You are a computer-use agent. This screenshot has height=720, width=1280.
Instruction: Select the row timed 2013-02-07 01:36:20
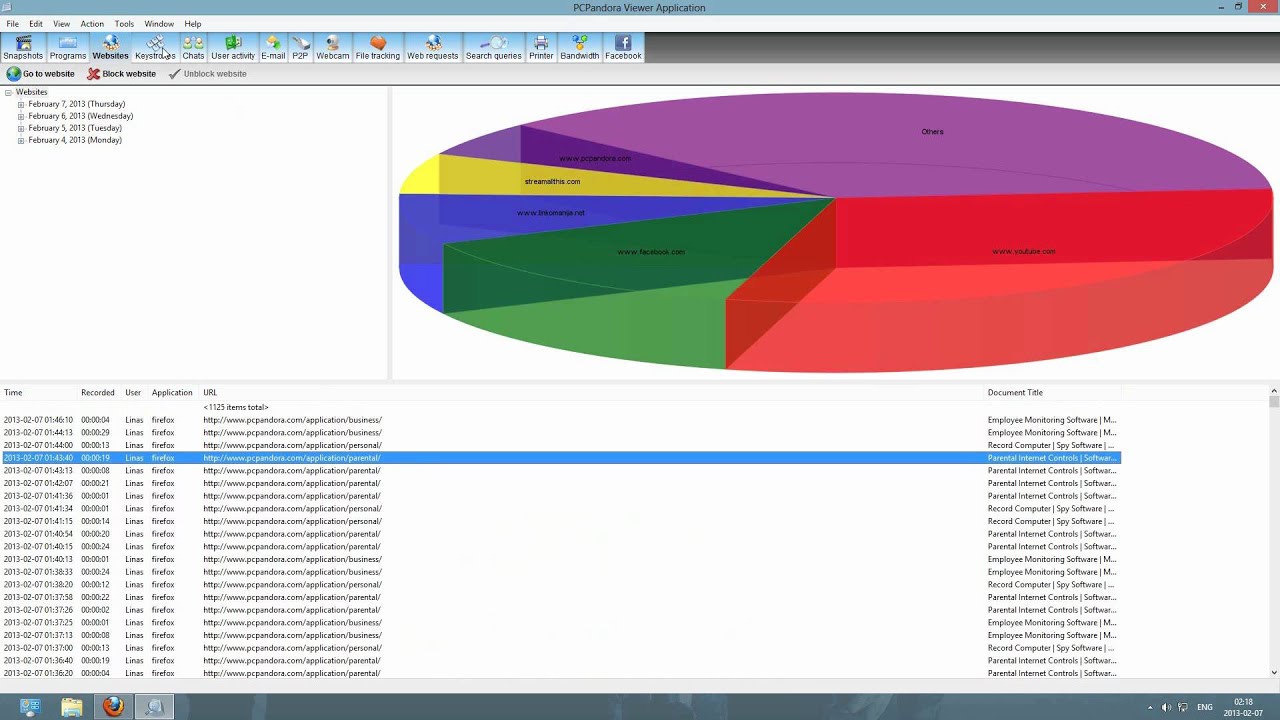pos(560,673)
